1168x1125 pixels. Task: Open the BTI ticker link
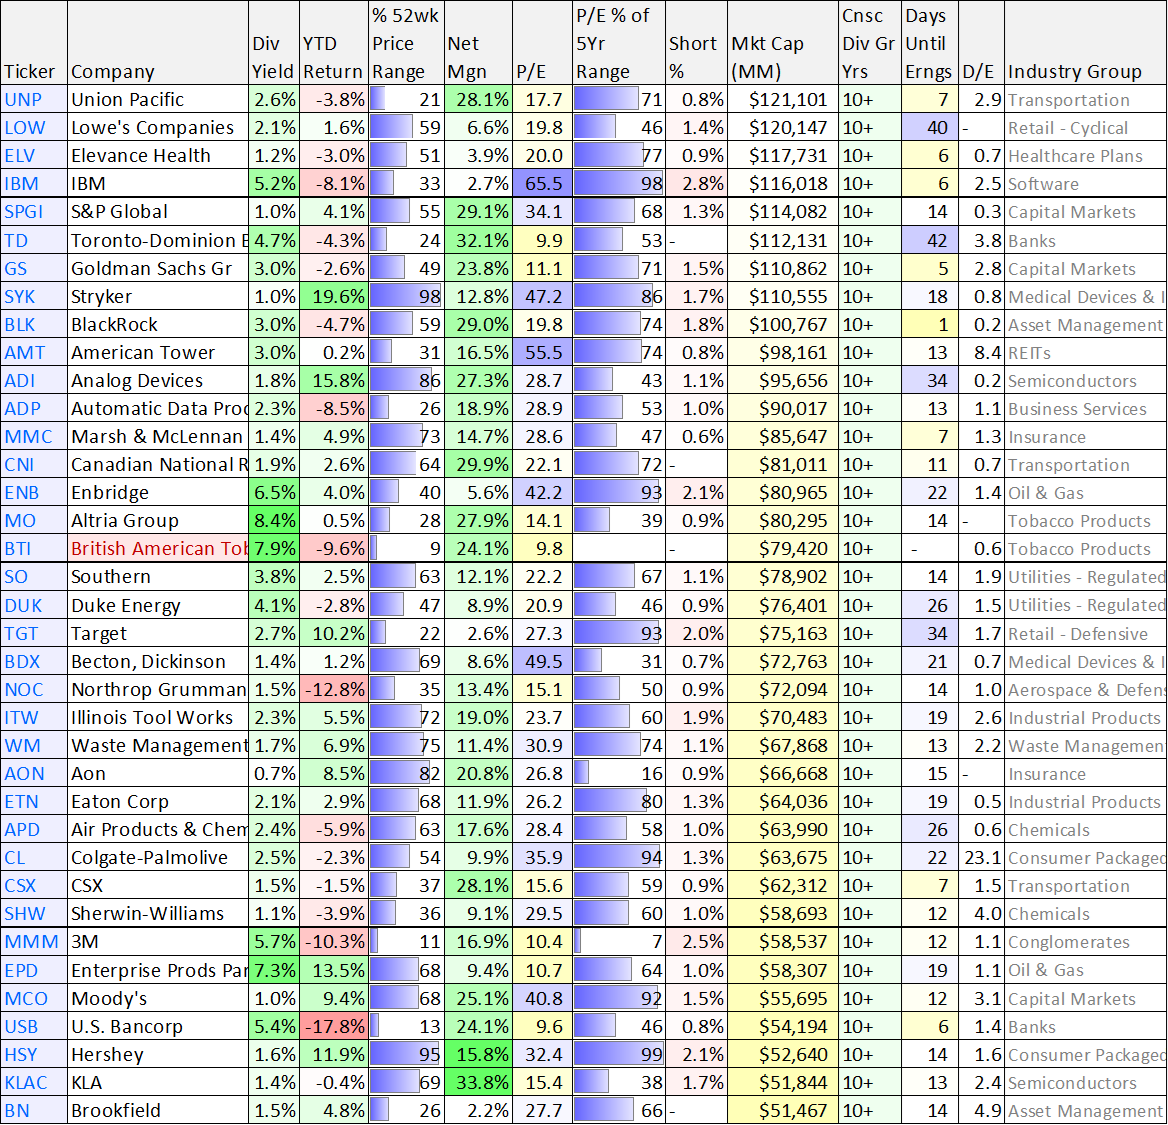tap(18, 548)
